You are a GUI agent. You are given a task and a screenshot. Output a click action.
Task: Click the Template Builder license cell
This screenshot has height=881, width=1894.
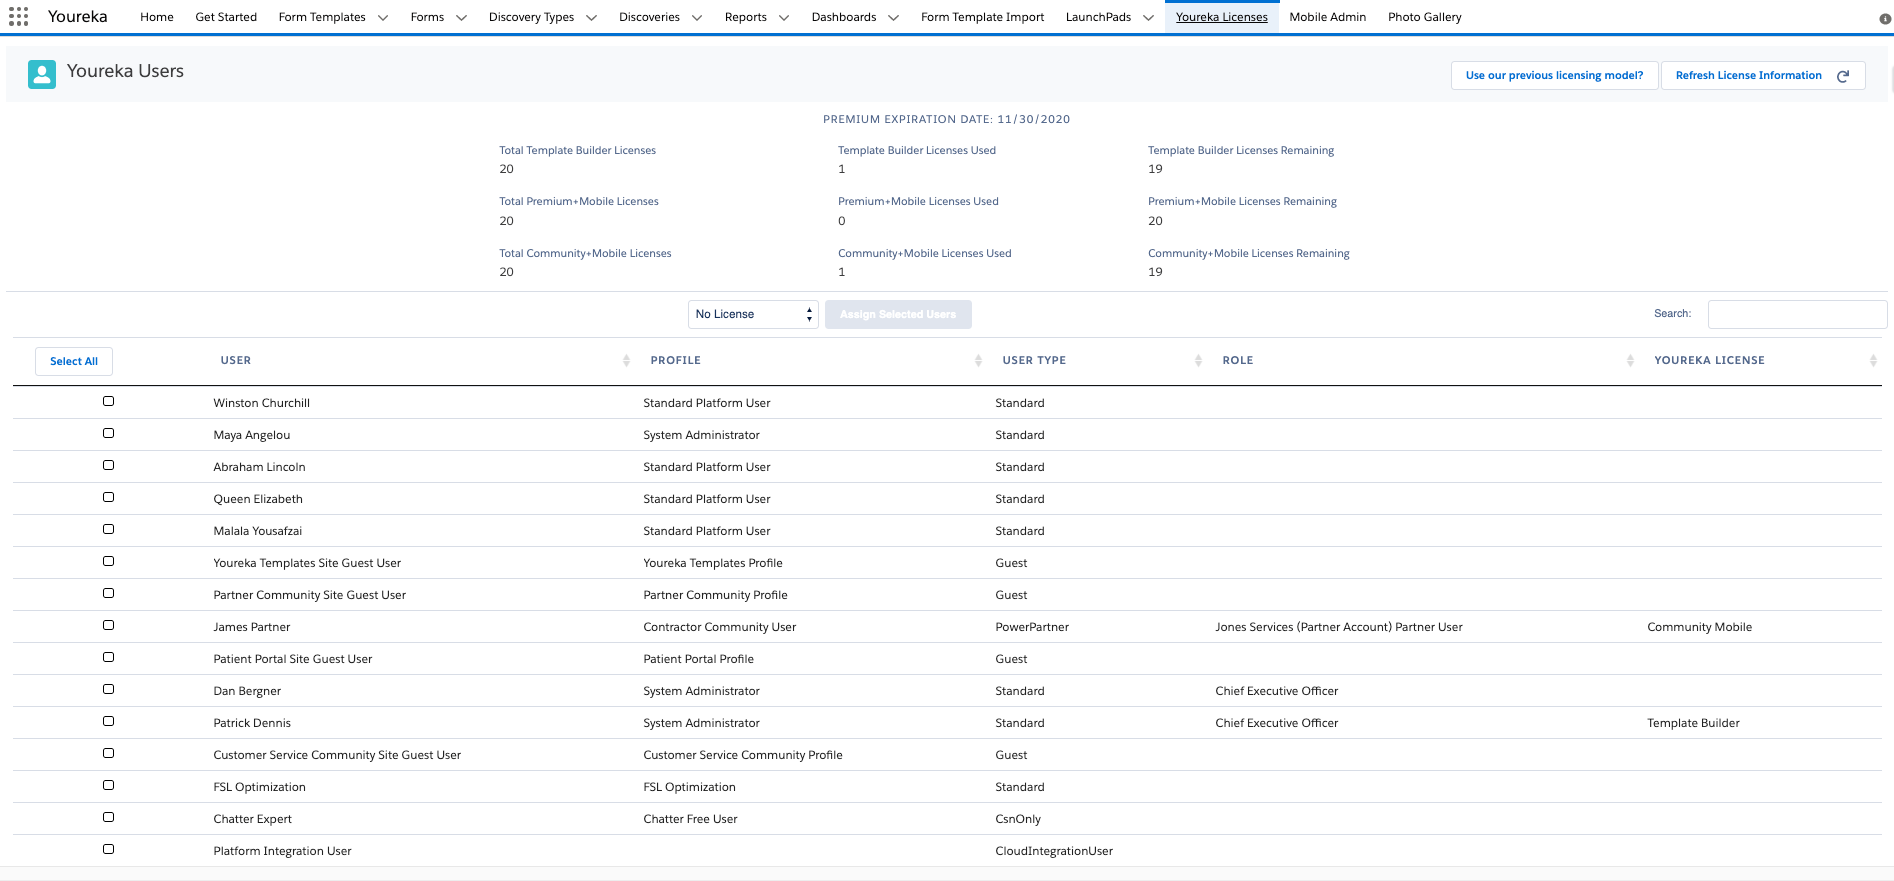point(1693,723)
